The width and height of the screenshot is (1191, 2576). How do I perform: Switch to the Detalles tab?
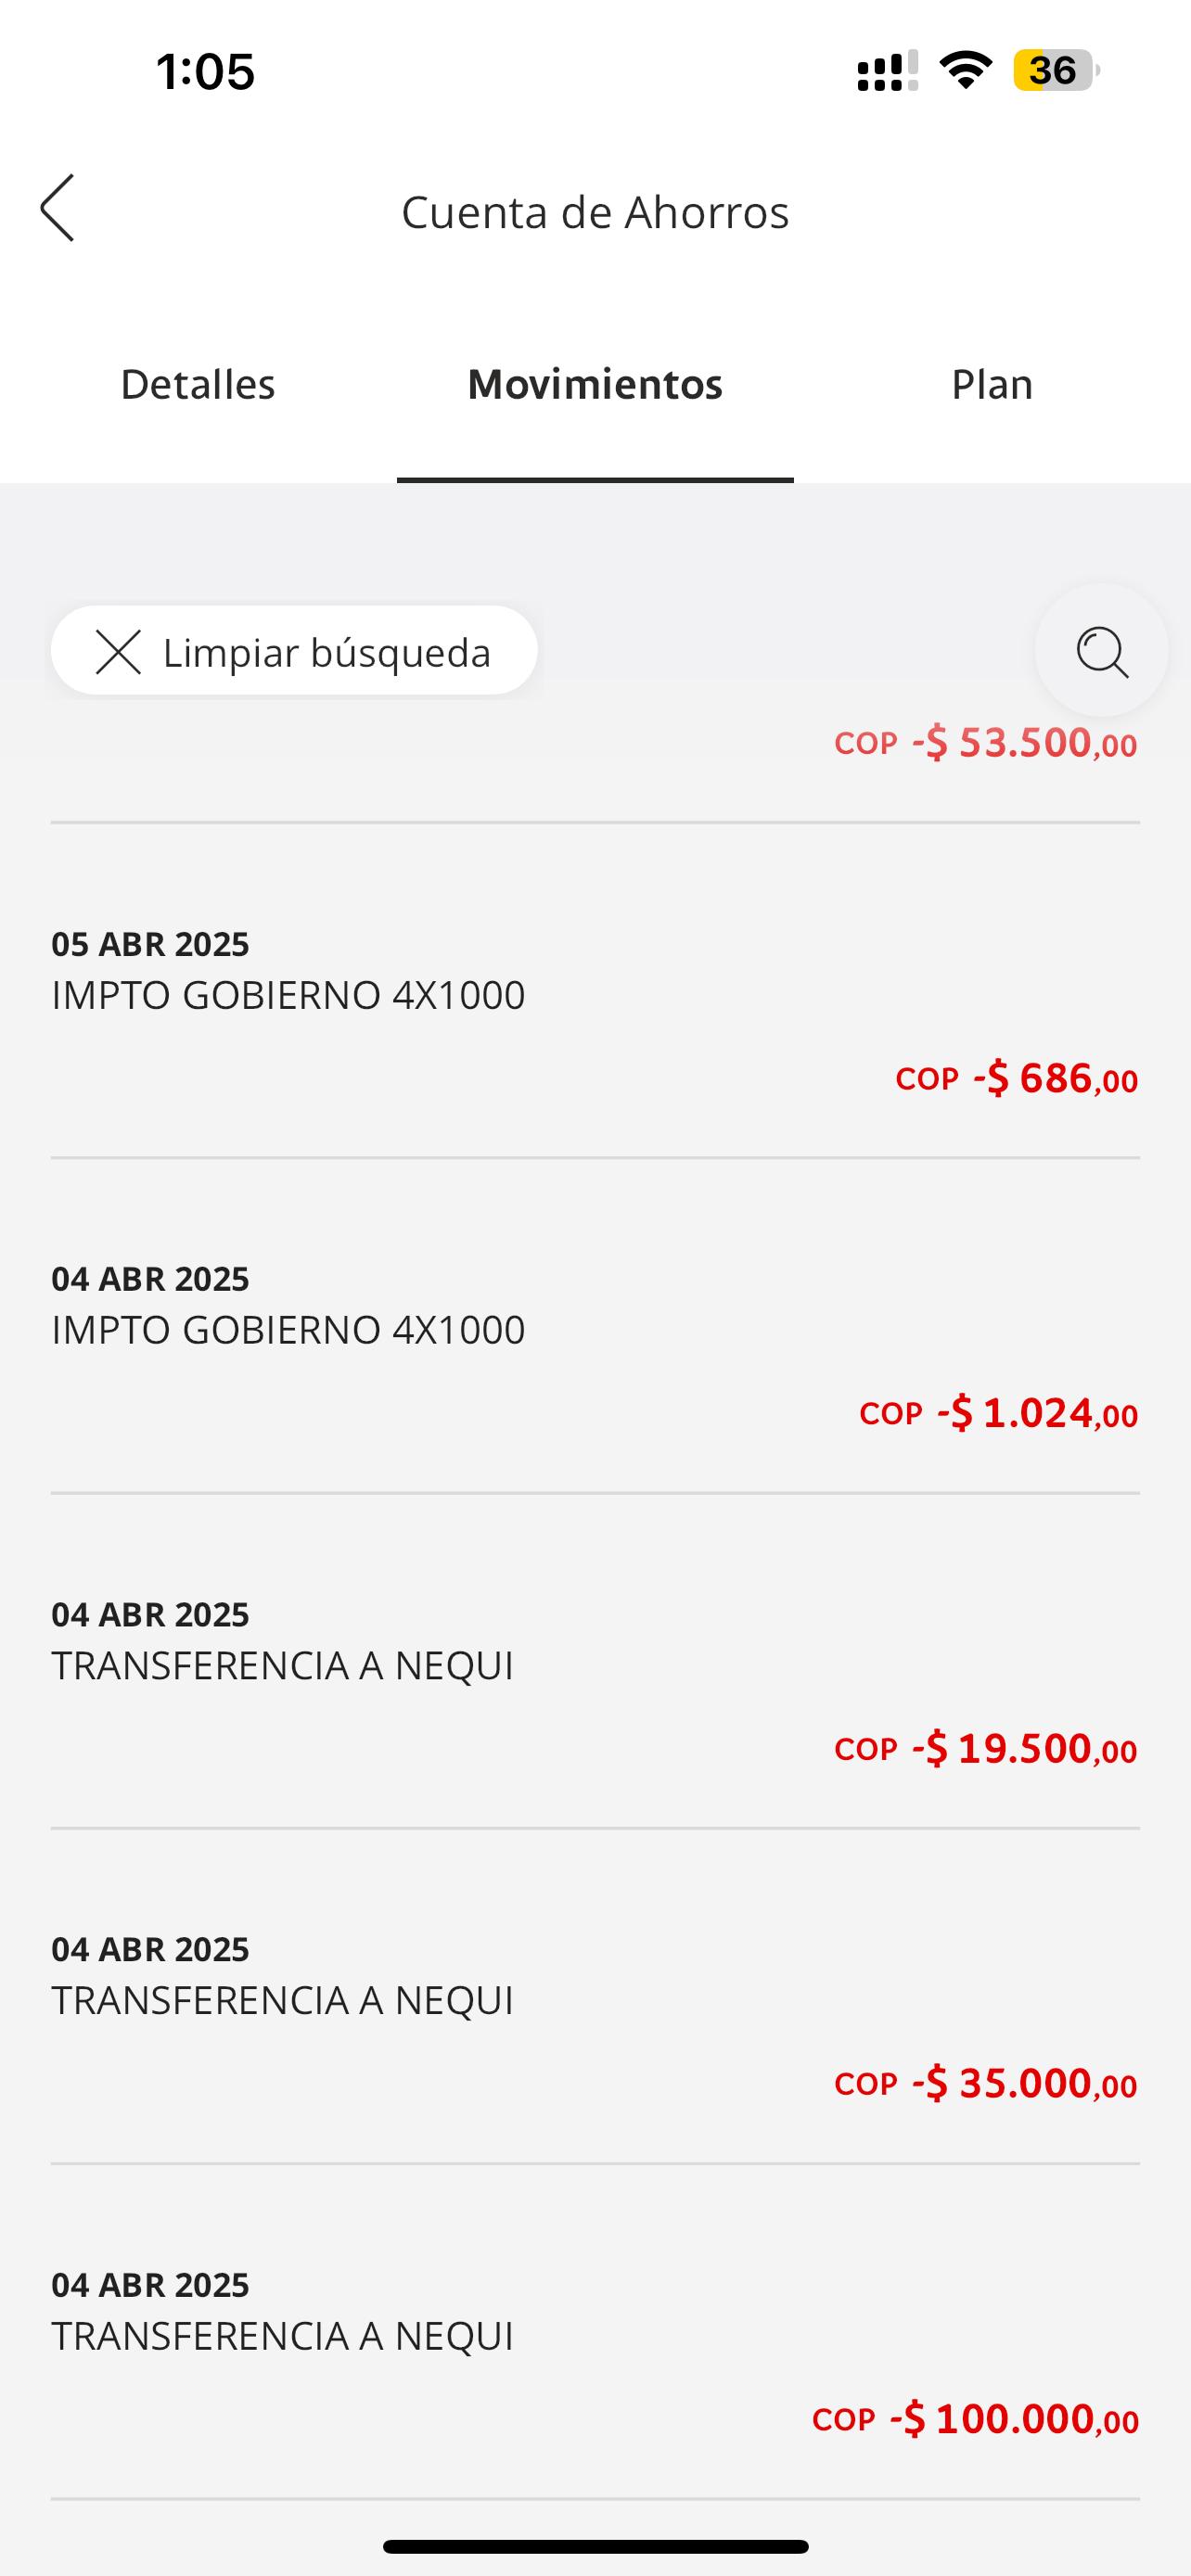pyautogui.click(x=198, y=385)
